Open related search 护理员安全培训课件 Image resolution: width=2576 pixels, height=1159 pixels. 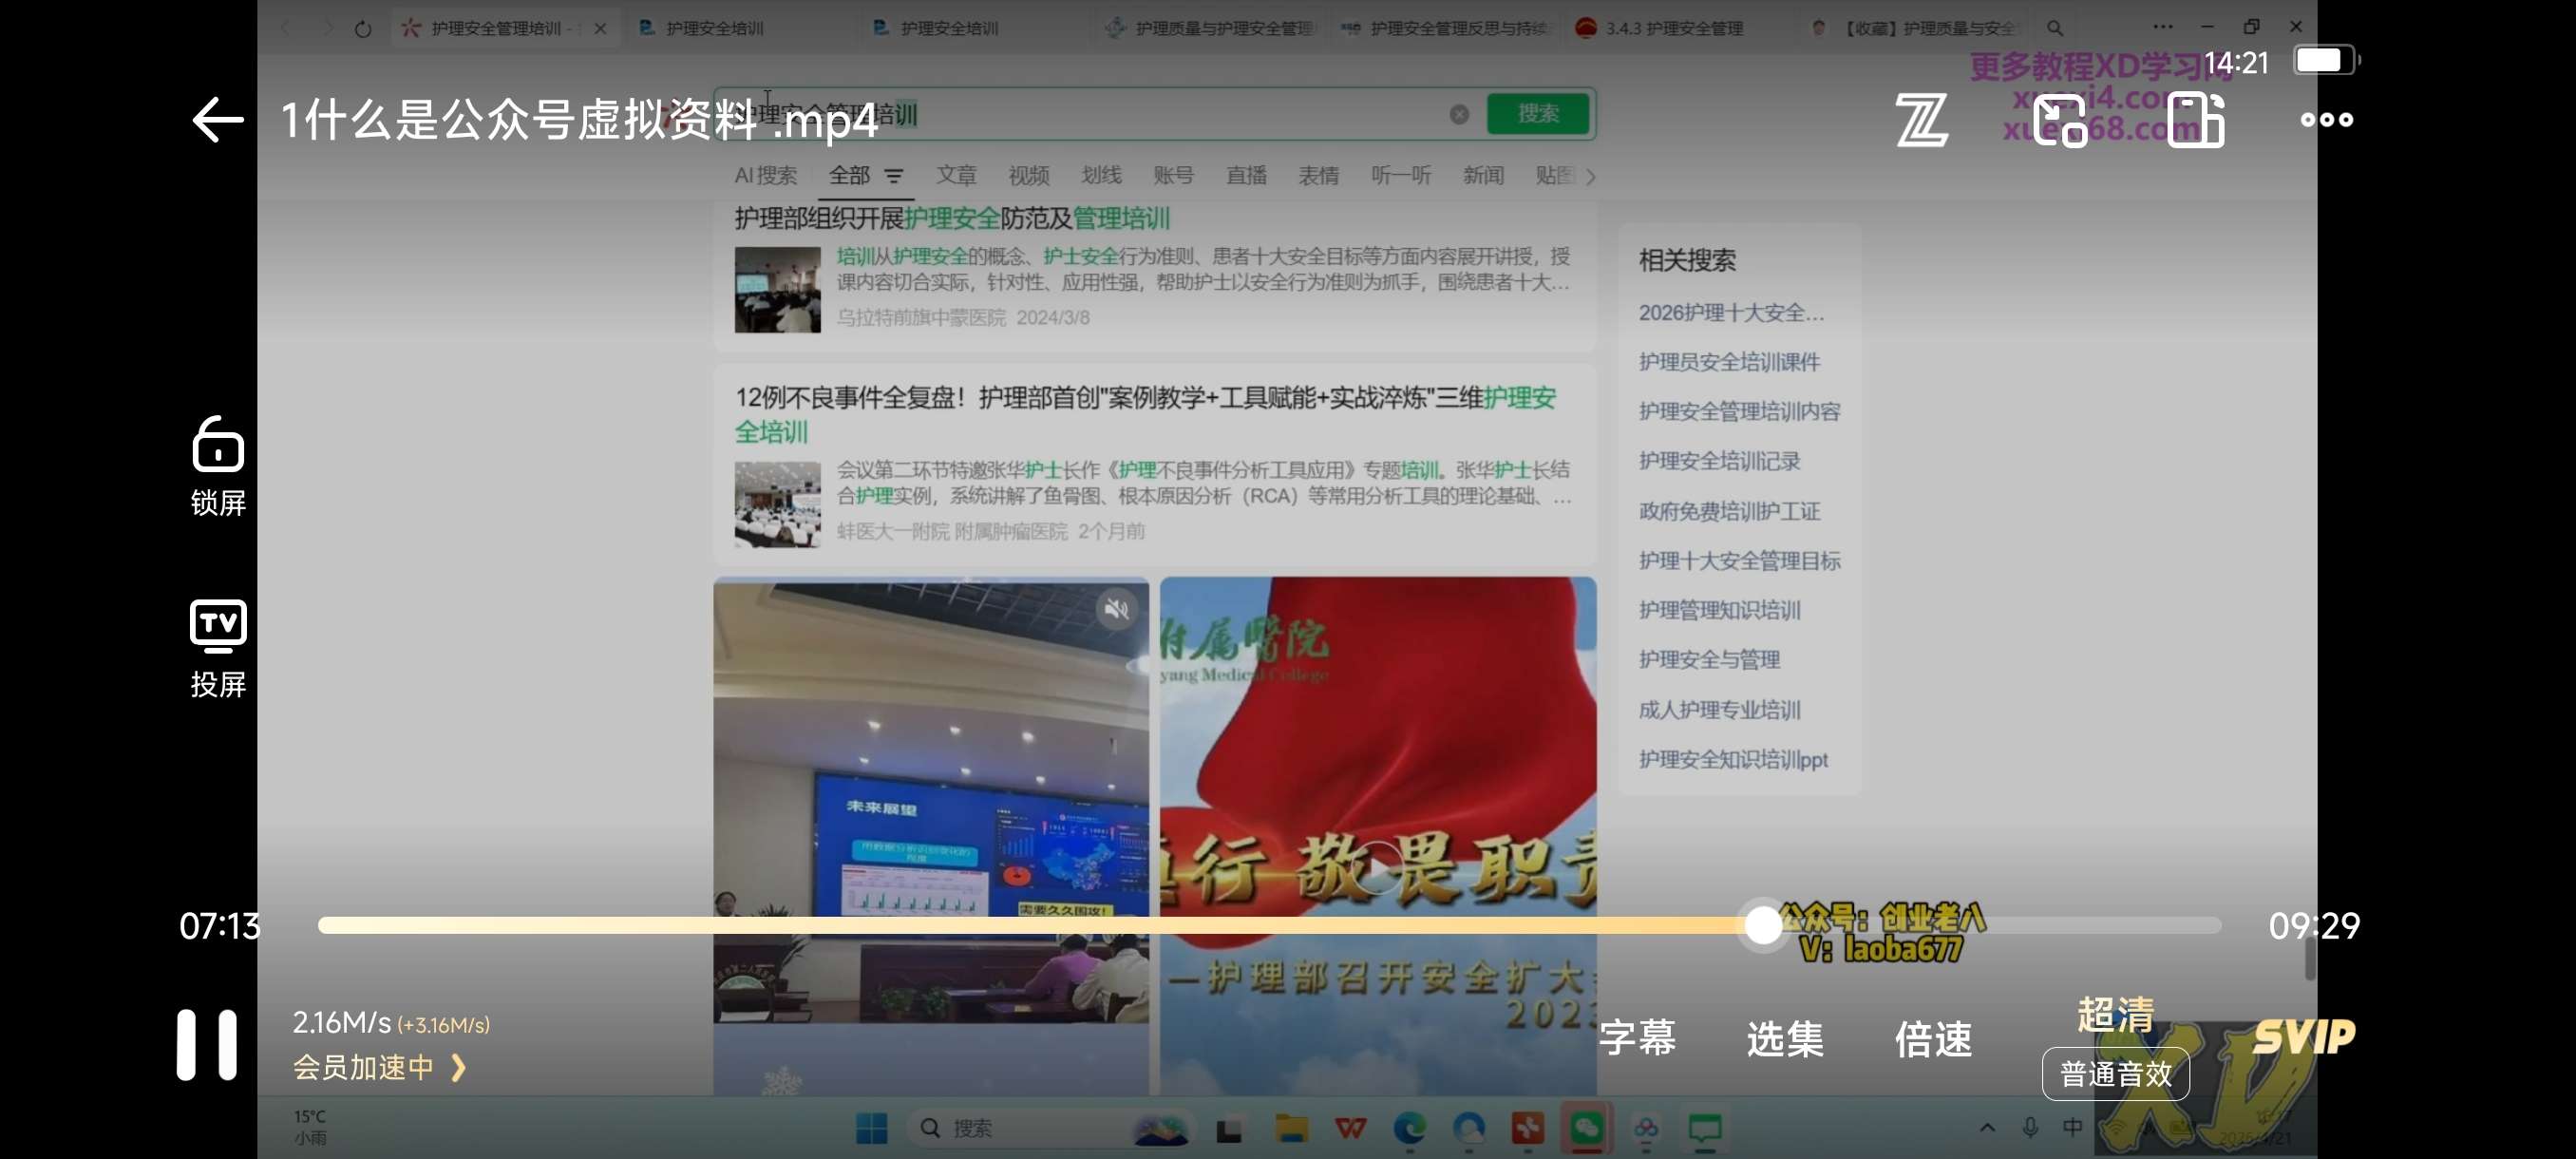(x=1728, y=362)
